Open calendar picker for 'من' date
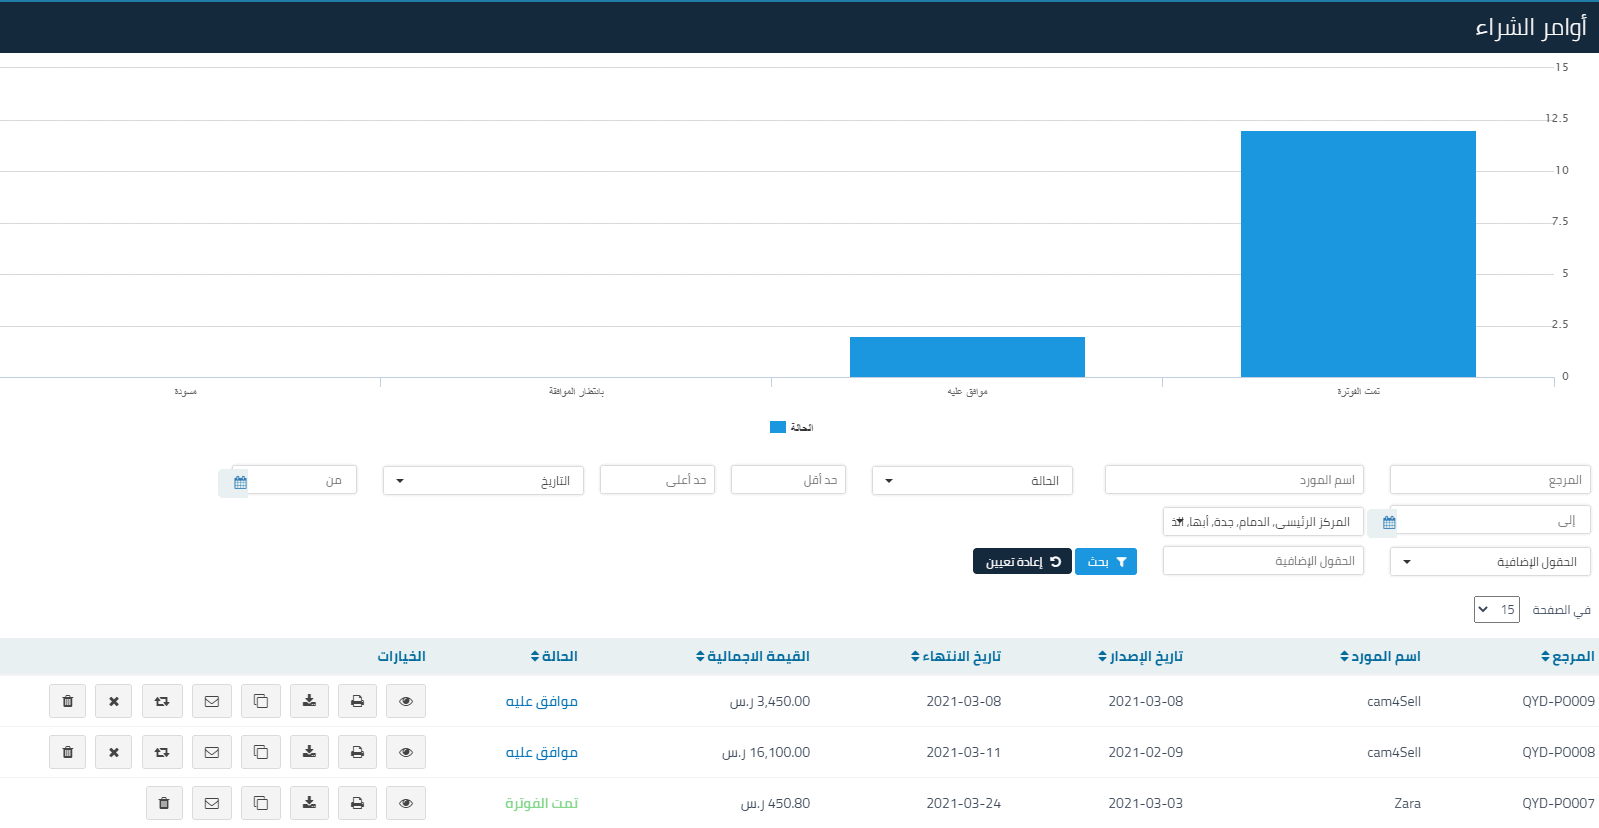This screenshot has width=1599, height=828. click(239, 482)
